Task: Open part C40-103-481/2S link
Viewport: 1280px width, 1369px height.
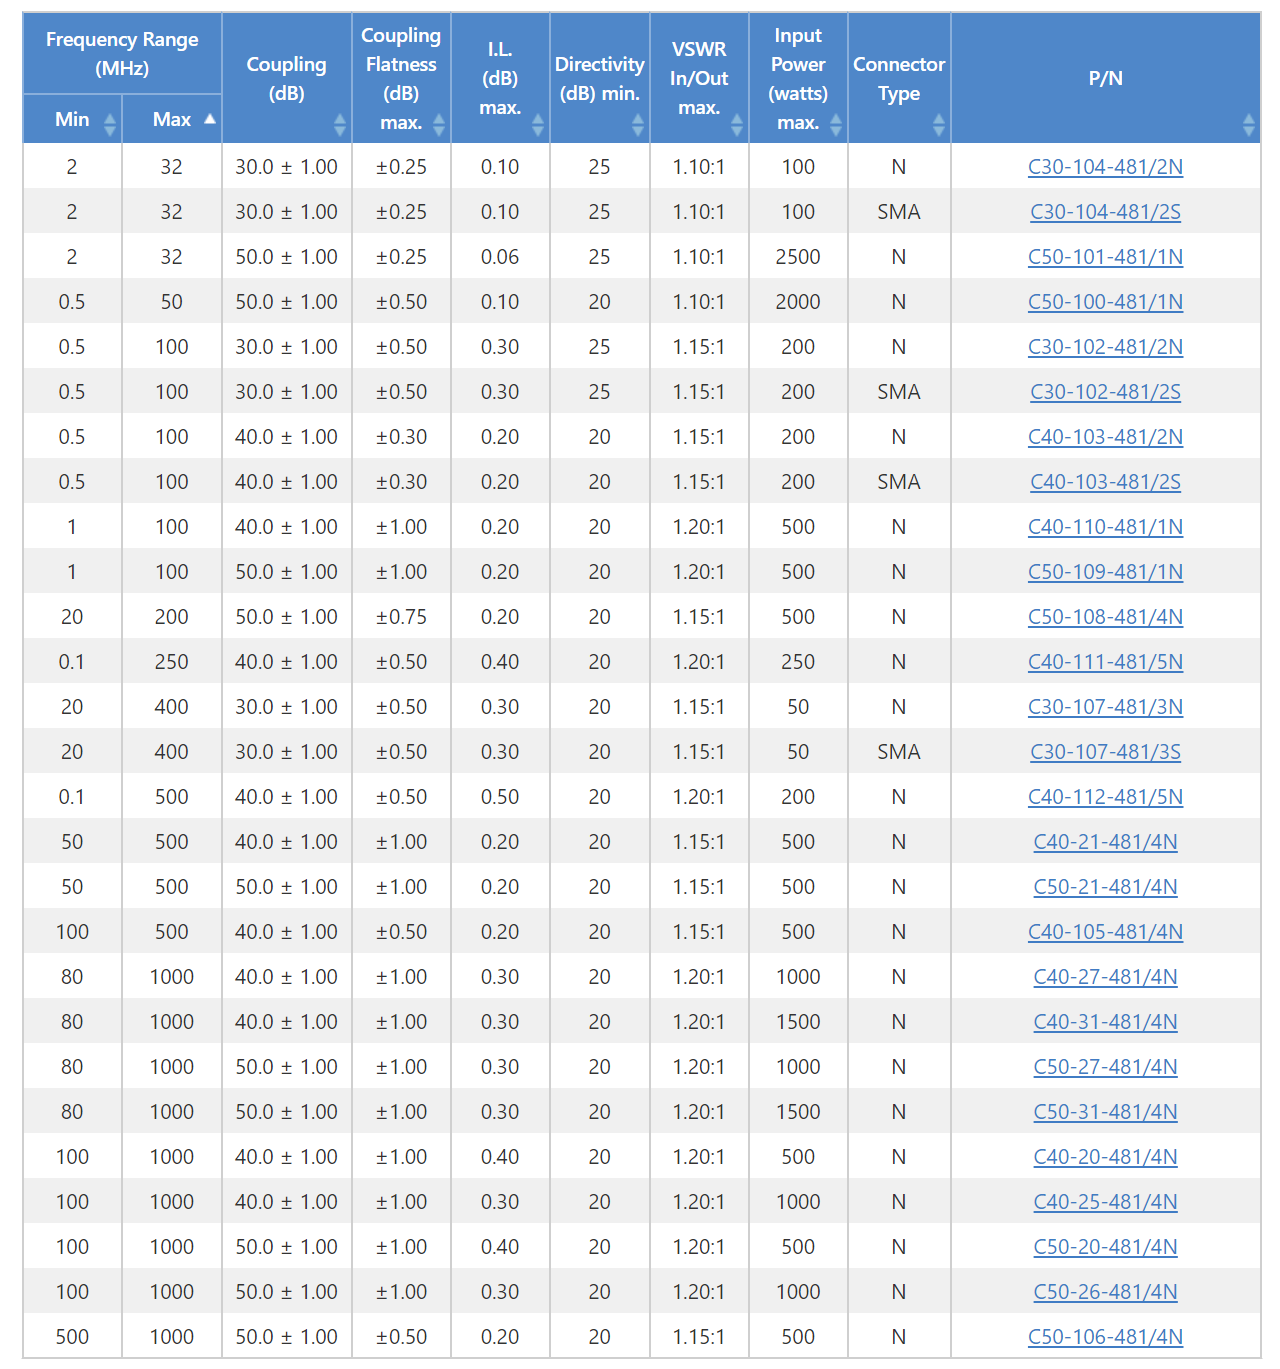Action: (1105, 482)
